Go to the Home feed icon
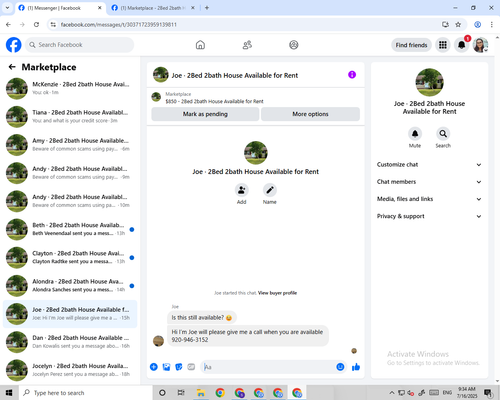500x400 pixels. pos(200,45)
